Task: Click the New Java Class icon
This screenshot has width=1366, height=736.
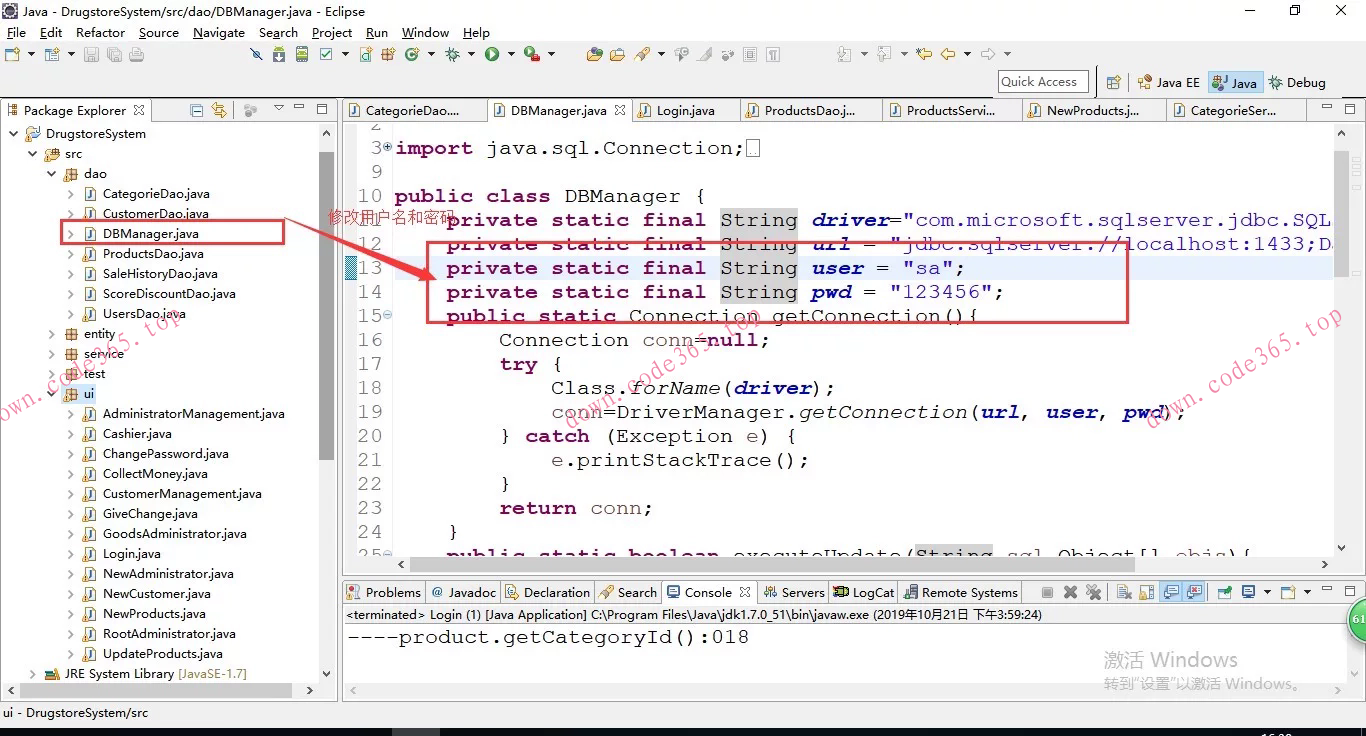Action: [x=412, y=55]
